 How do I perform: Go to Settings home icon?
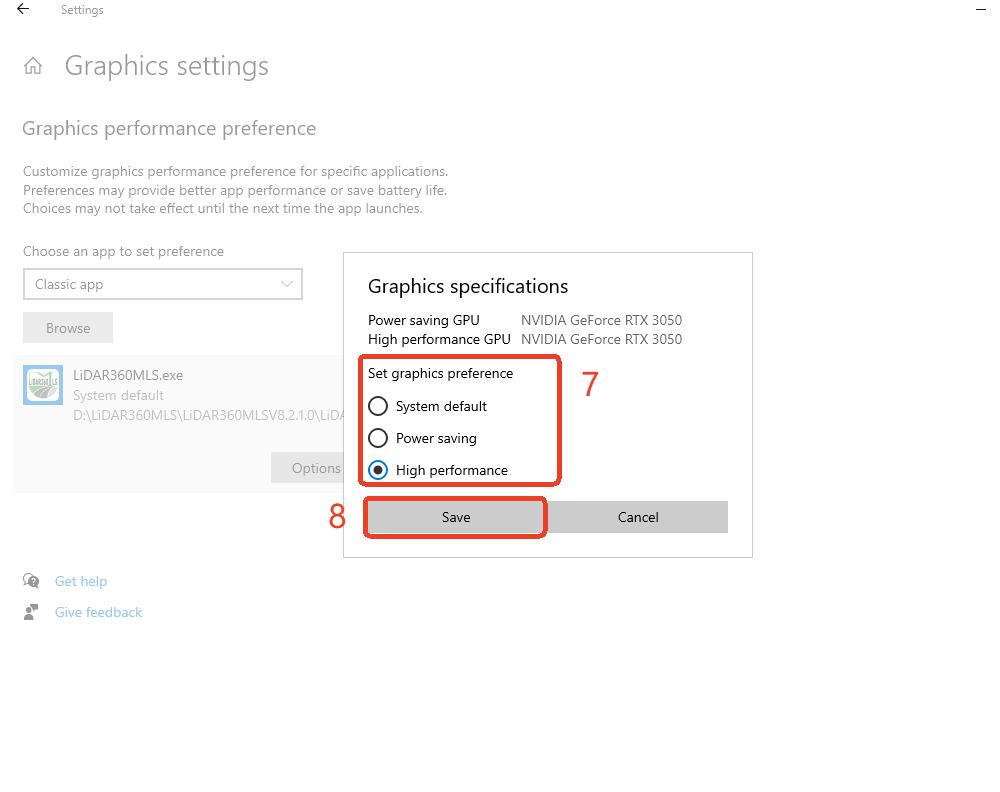pyautogui.click(x=33, y=66)
